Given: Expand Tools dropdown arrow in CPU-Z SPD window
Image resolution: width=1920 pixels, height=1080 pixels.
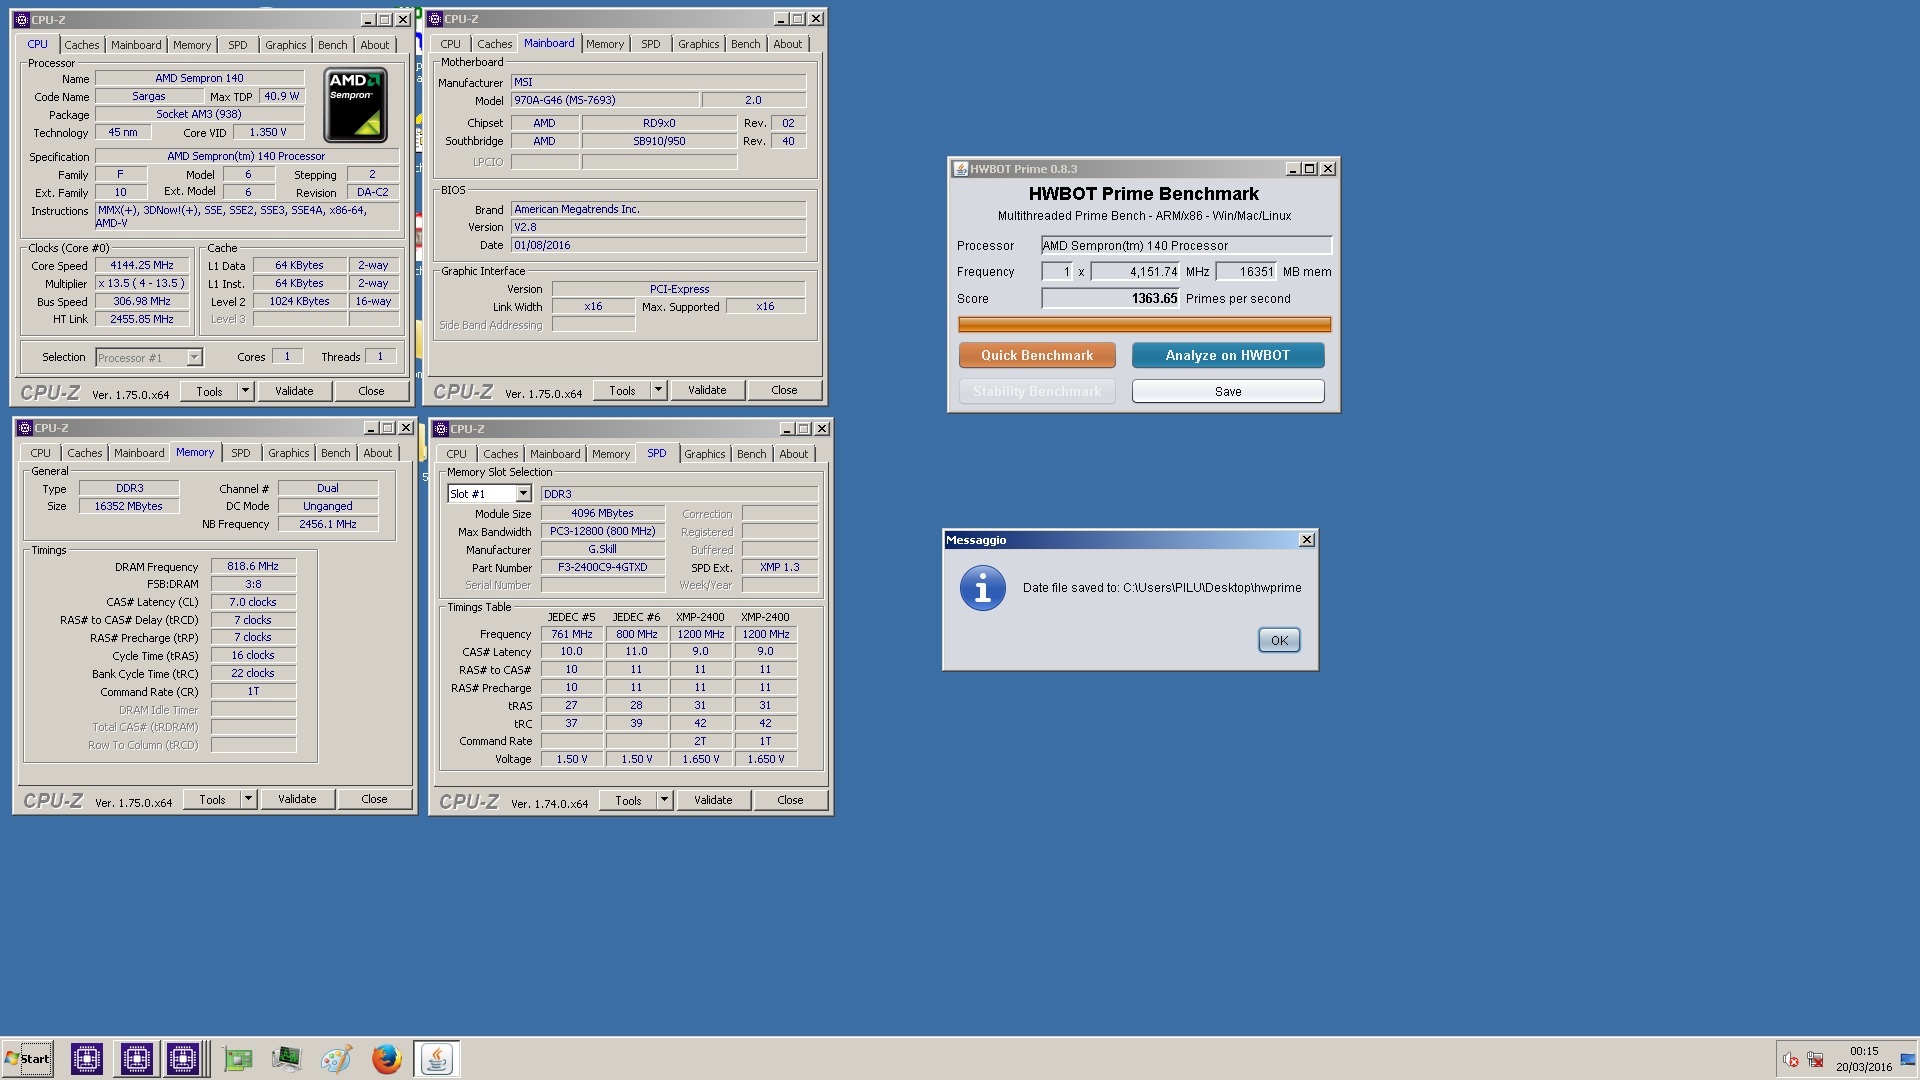Looking at the screenshot, I should (x=664, y=800).
